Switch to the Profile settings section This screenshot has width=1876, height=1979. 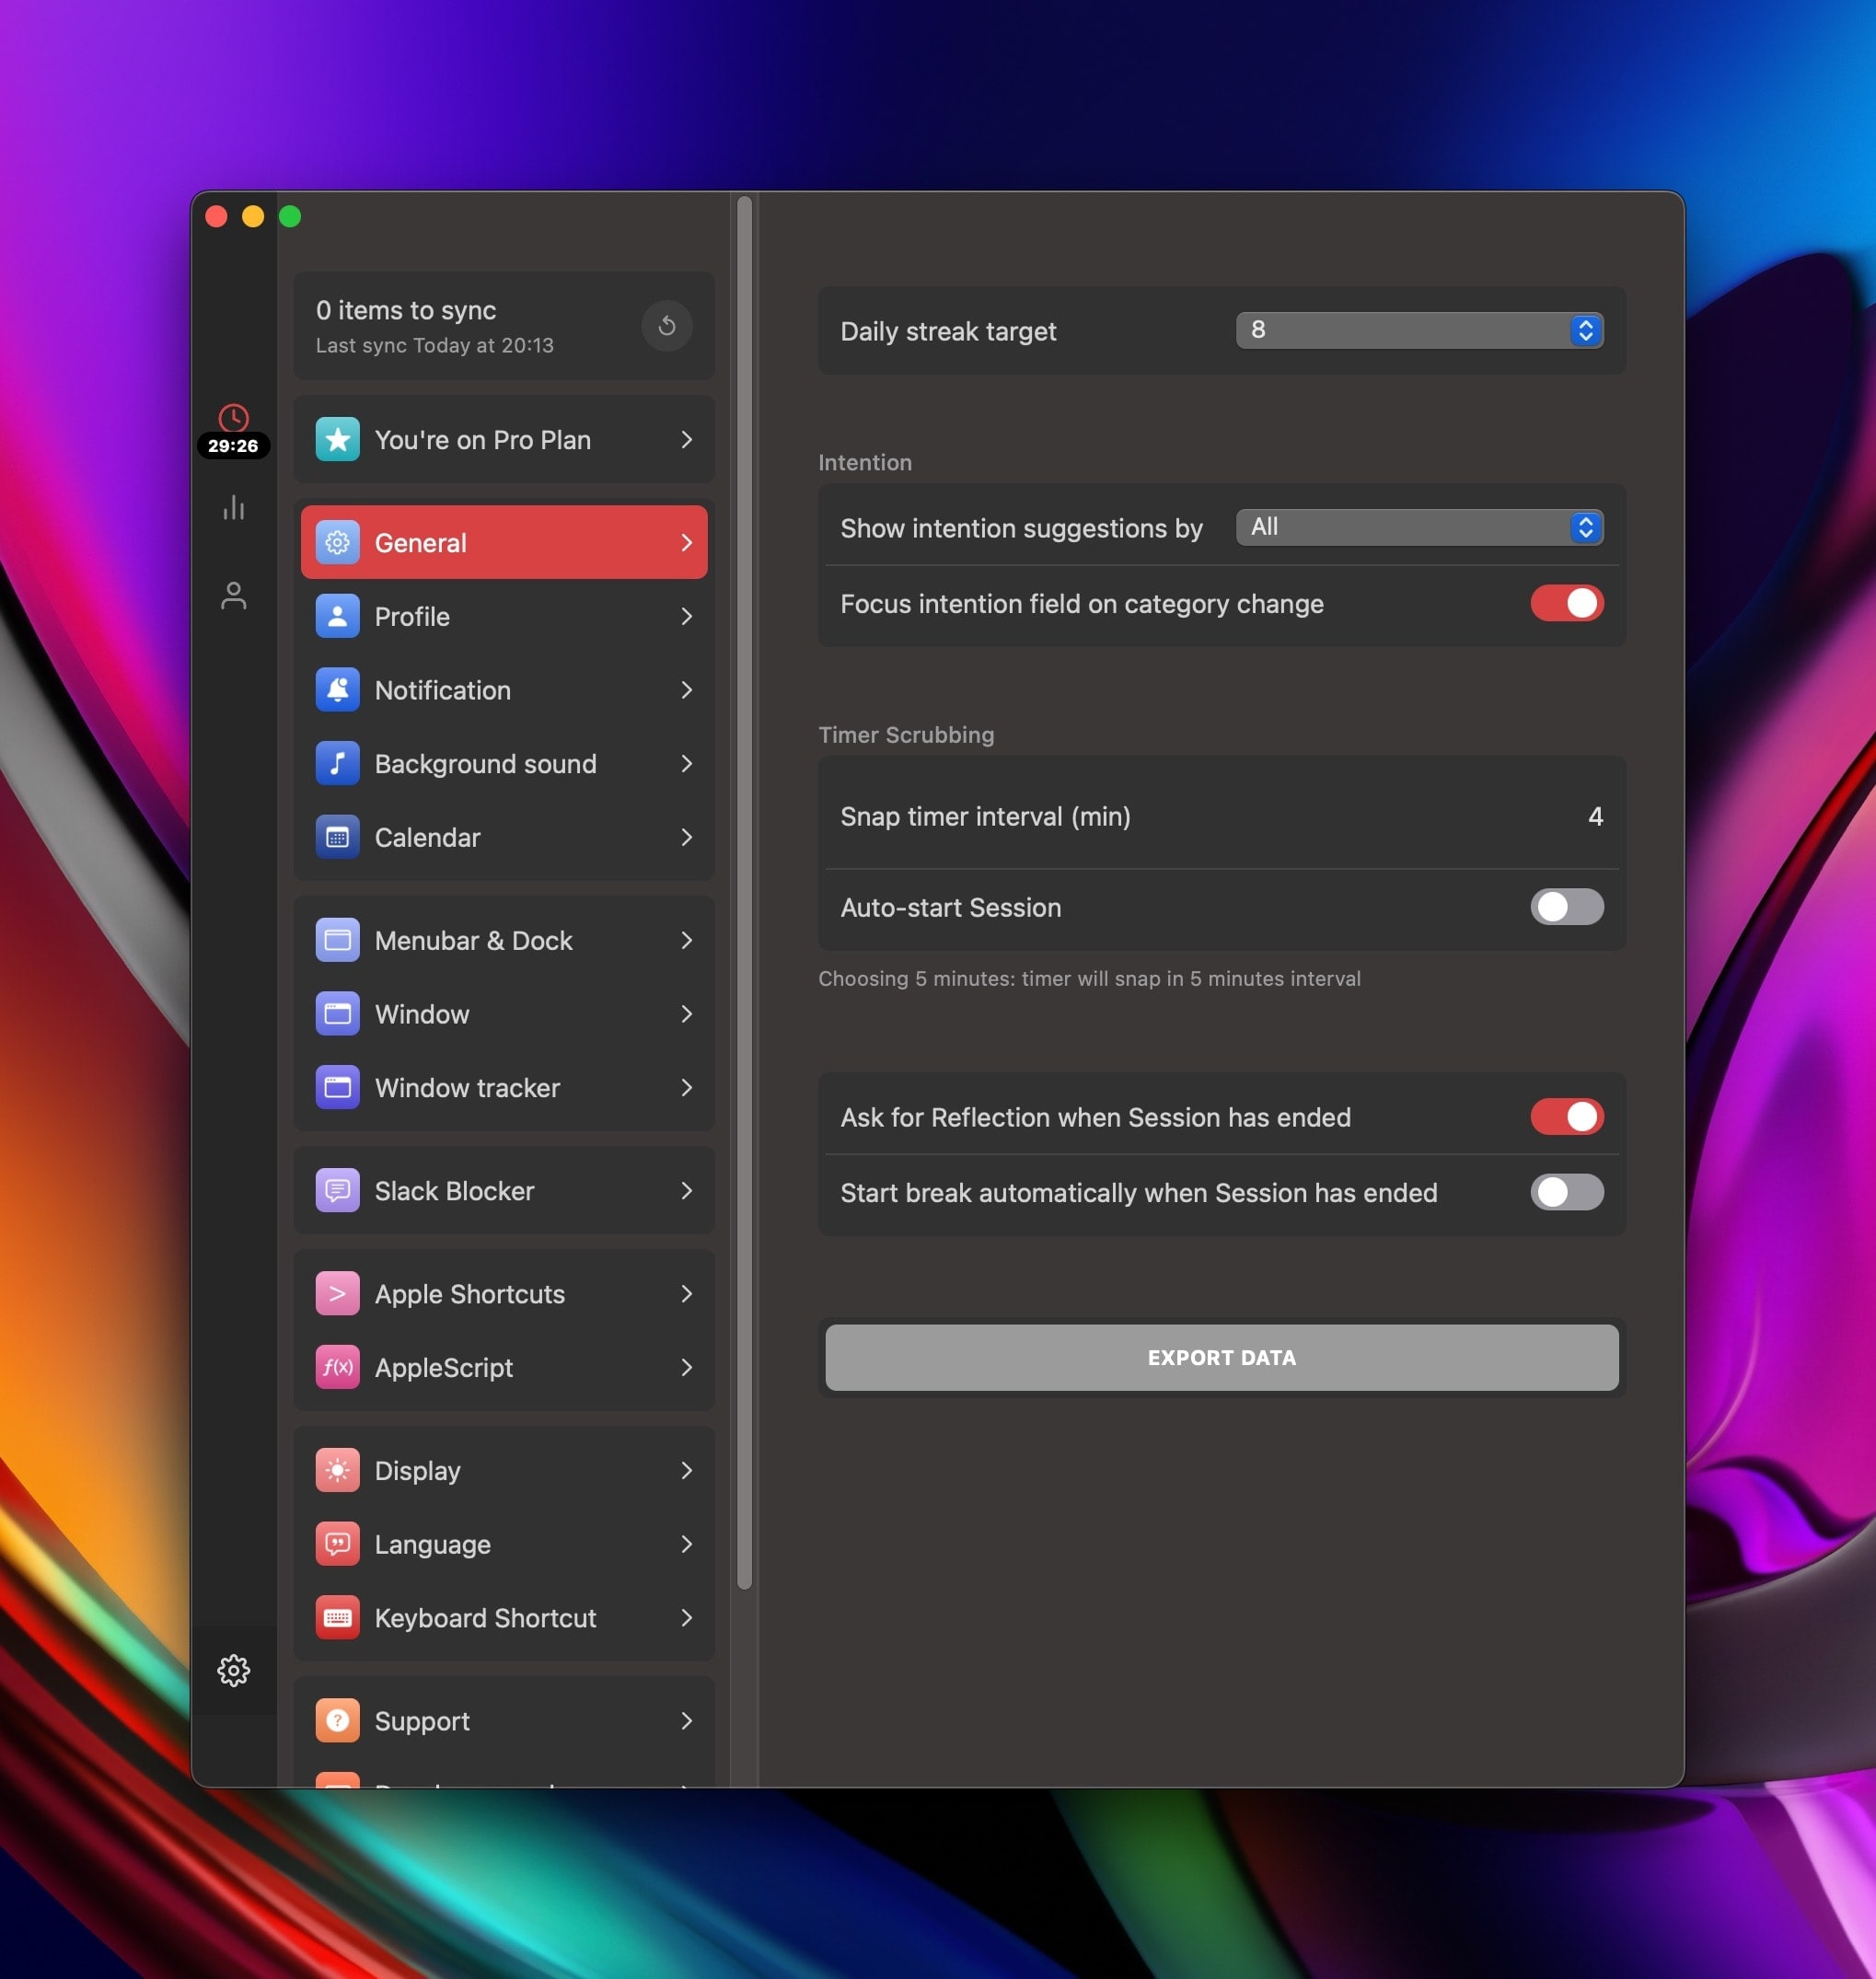(503, 616)
